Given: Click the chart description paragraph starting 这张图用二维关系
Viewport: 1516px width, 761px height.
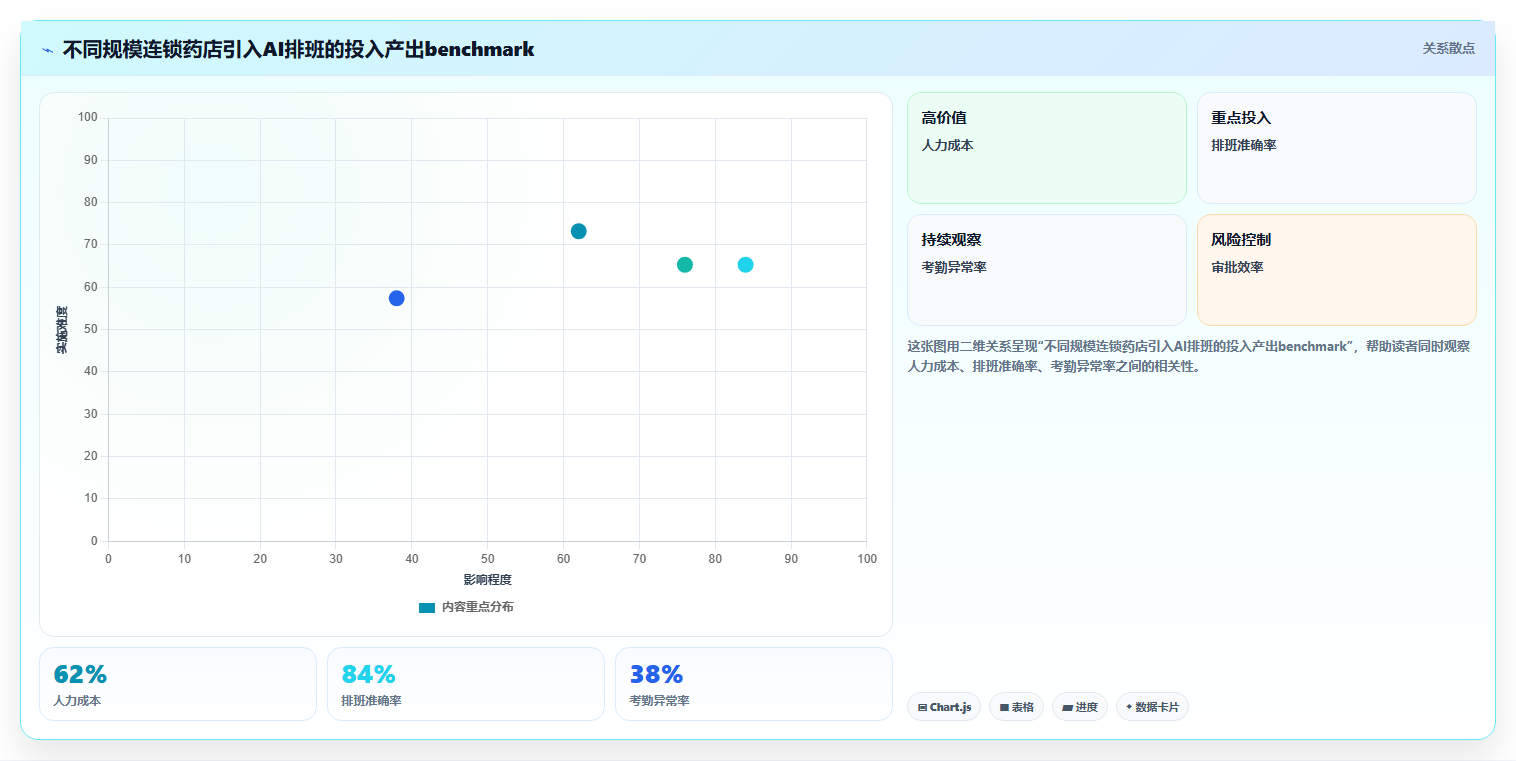Looking at the screenshot, I should pyautogui.click(x=1189, y=356).
